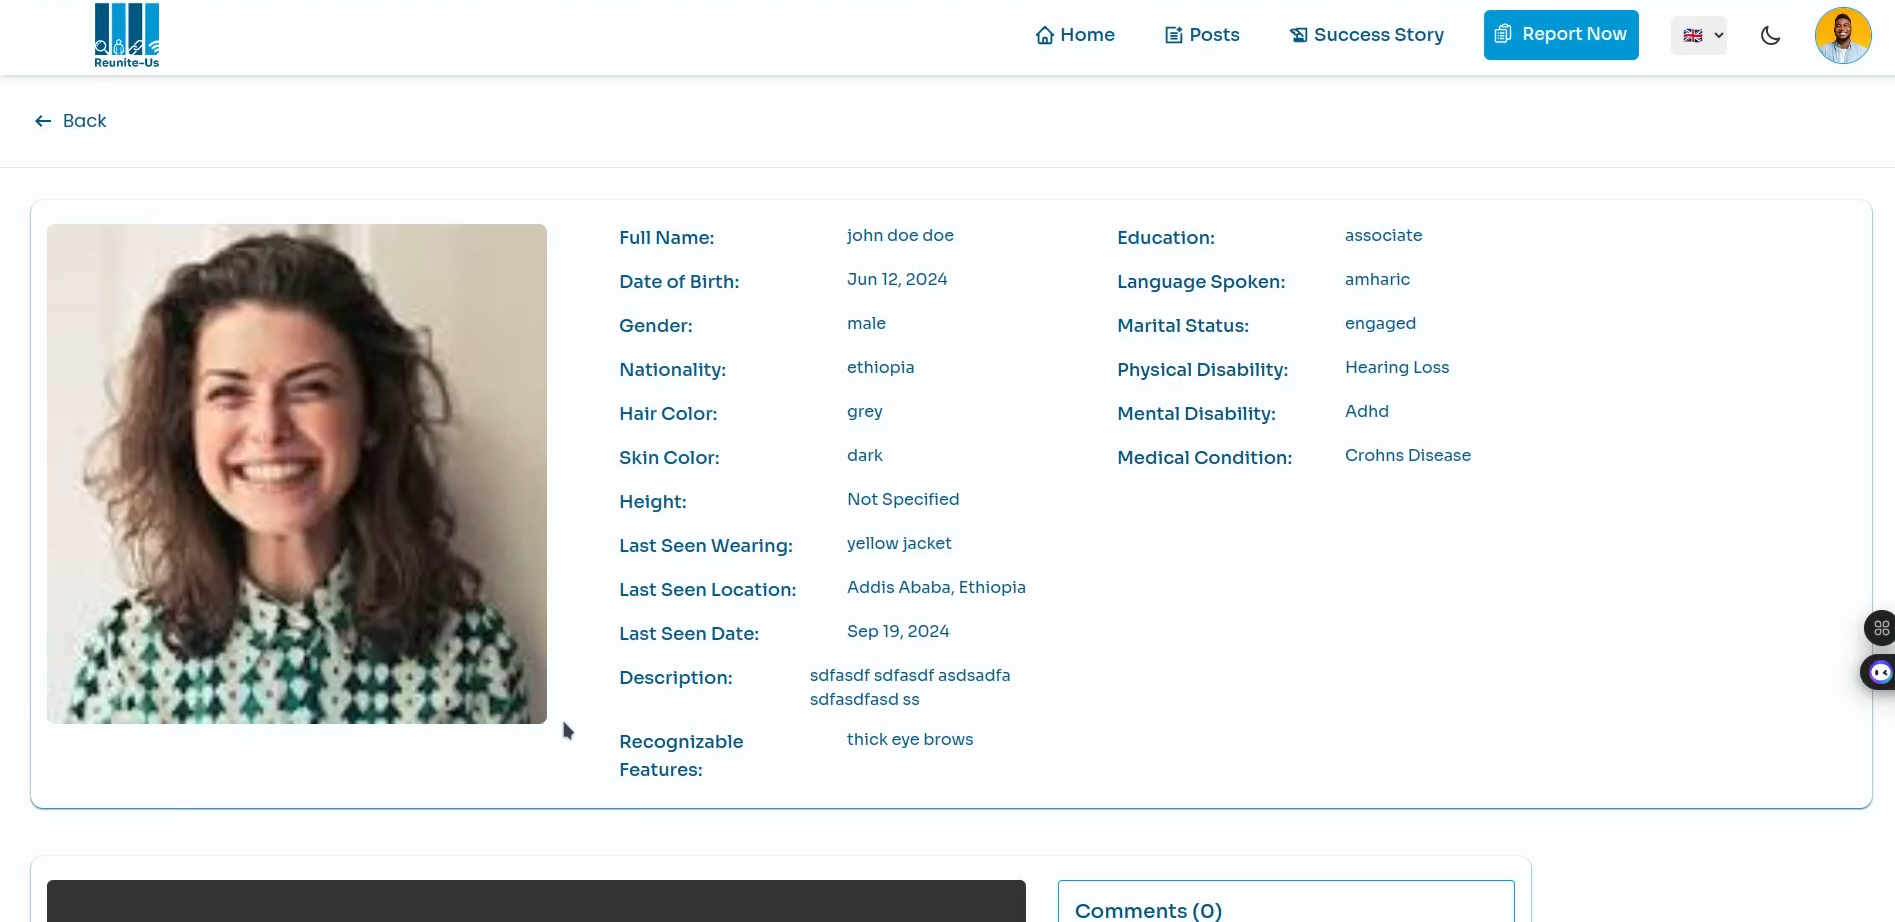Open the chatbot bubble at right edge
This screenshot has height=922, width=1895.
tap(1880, 672)
